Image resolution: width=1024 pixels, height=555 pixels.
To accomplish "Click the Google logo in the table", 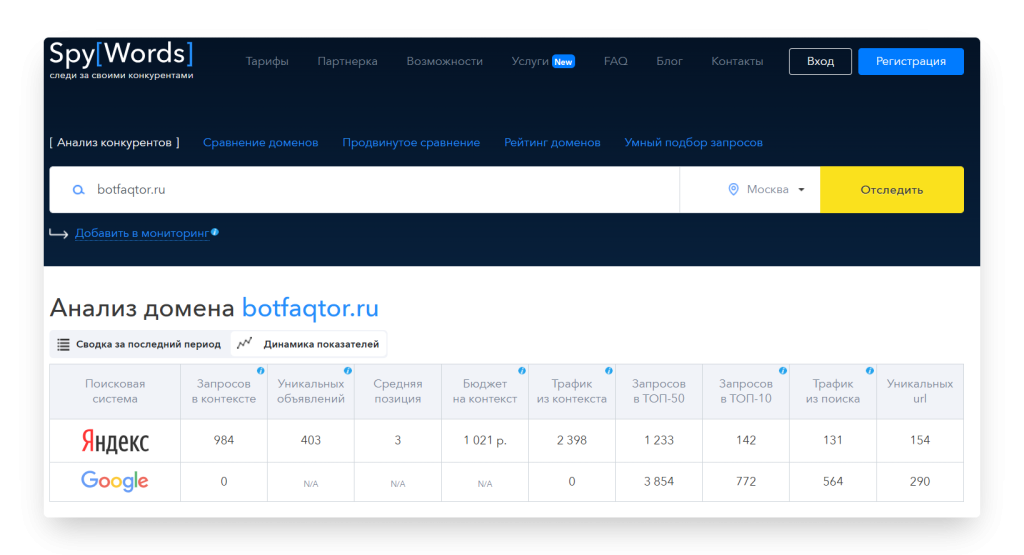I will tap(115, 481).
